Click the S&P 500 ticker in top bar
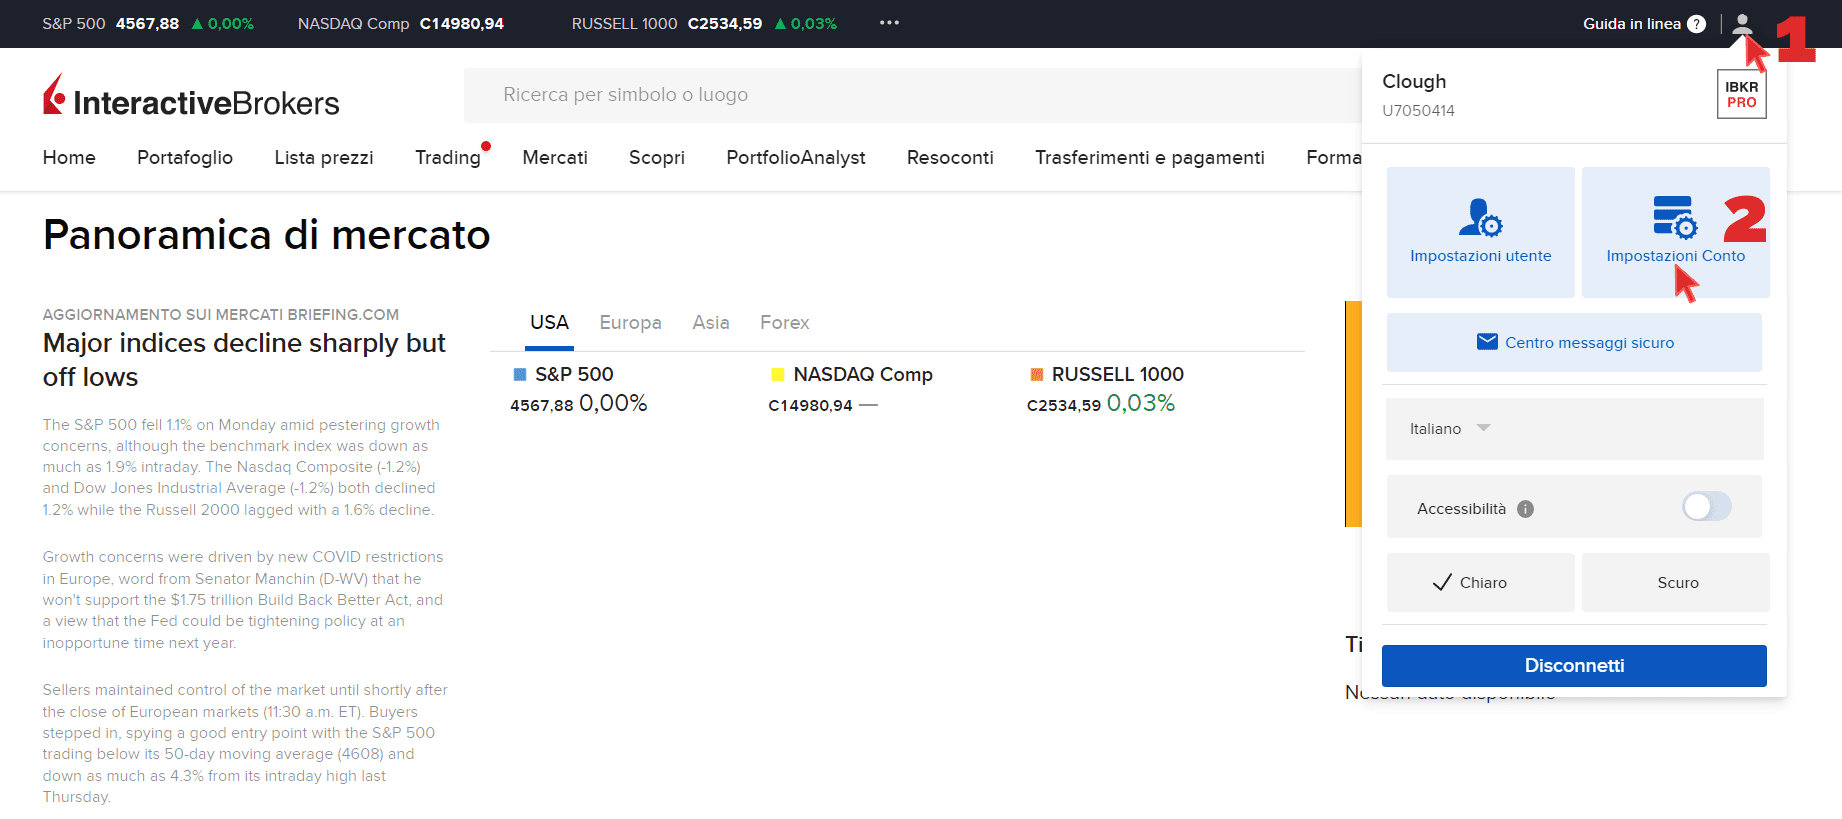Image resolution: width=1842 pixels, height=819 pixels. pyautogui.click(x=148, y=23)
